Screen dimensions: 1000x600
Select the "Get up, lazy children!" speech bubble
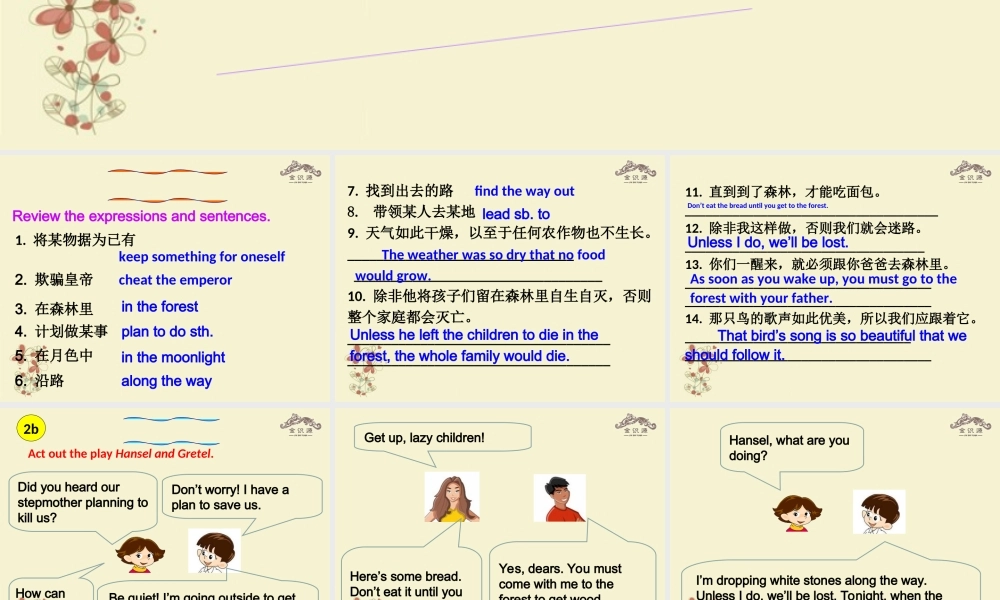tap(441, 438)
